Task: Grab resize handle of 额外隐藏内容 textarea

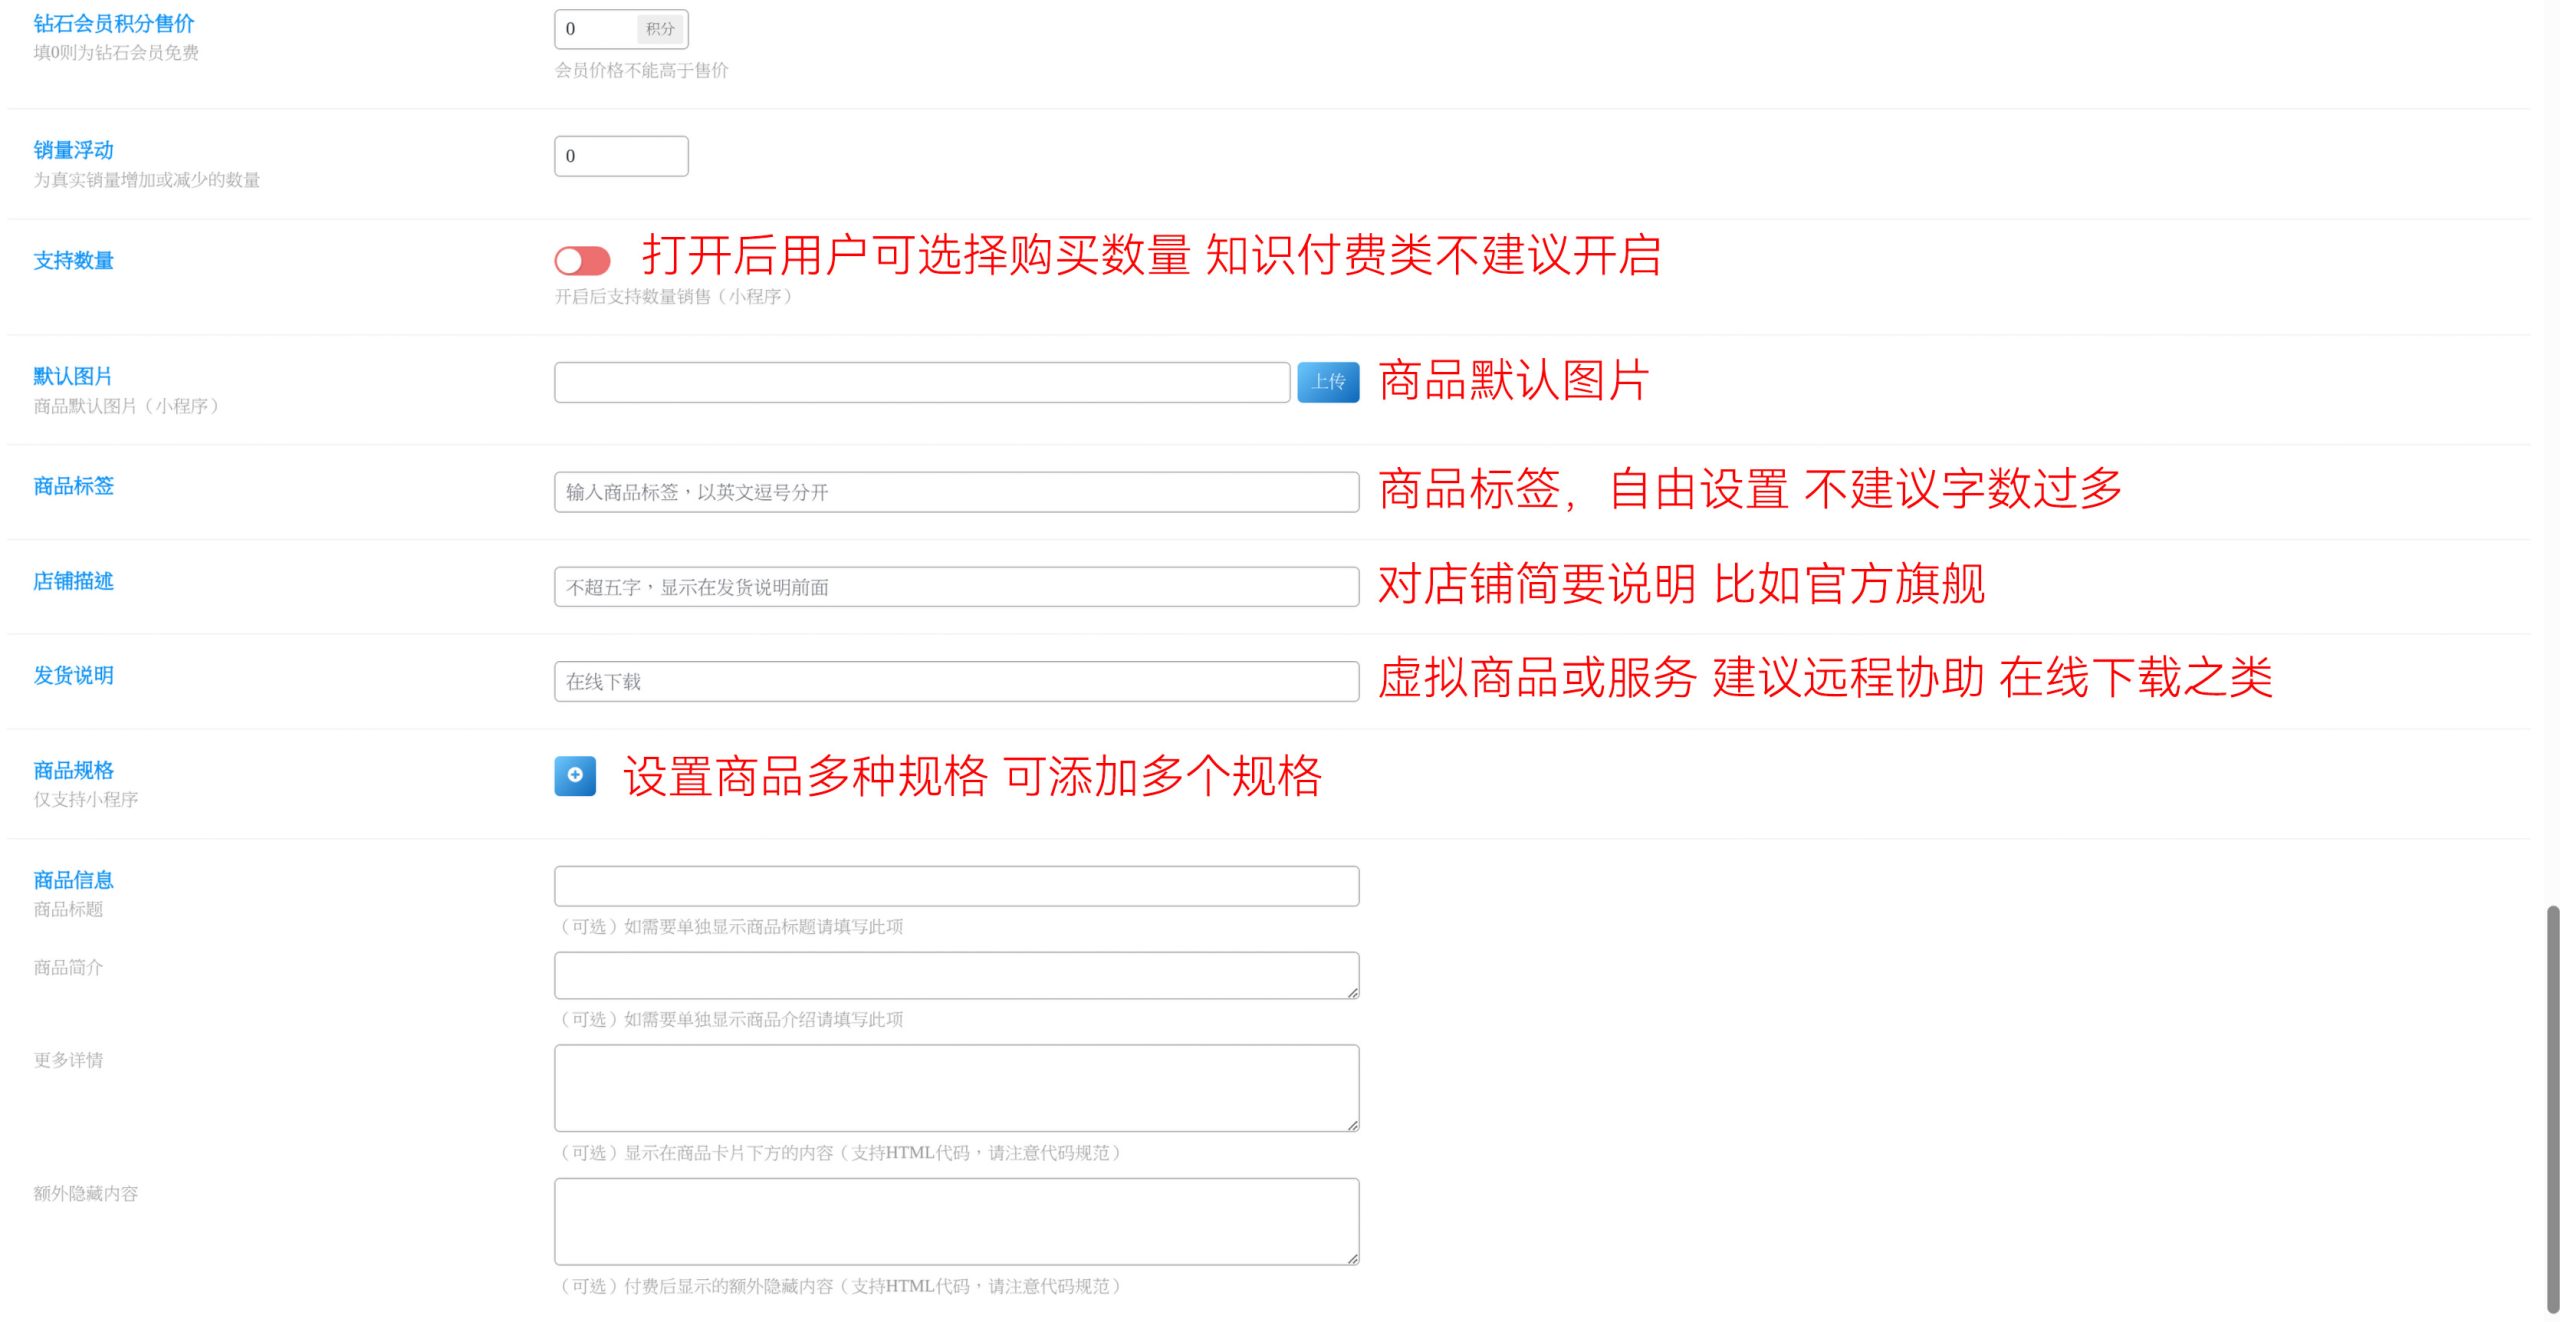Action: click(x=1352, y=1258)
